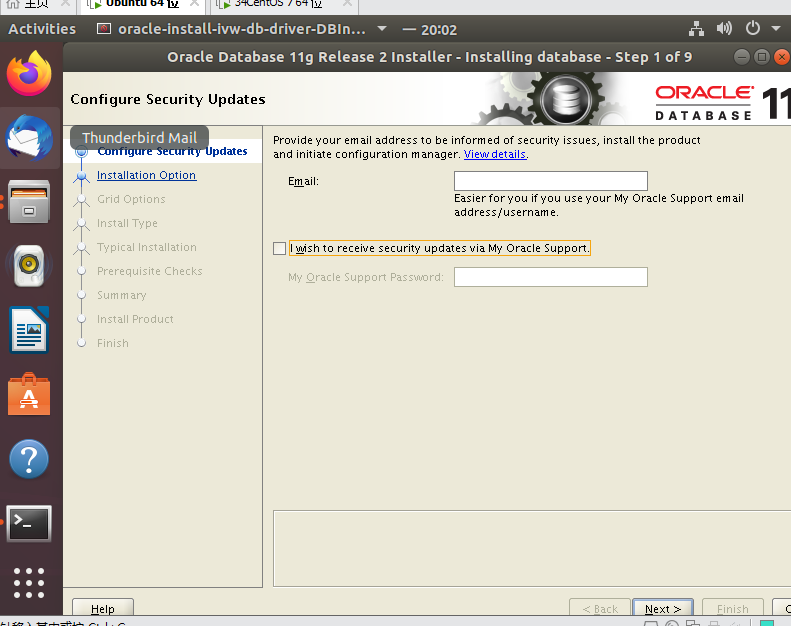Open the power menu icon
Viewport: 791px width, 626px height.
click(753, 28)
